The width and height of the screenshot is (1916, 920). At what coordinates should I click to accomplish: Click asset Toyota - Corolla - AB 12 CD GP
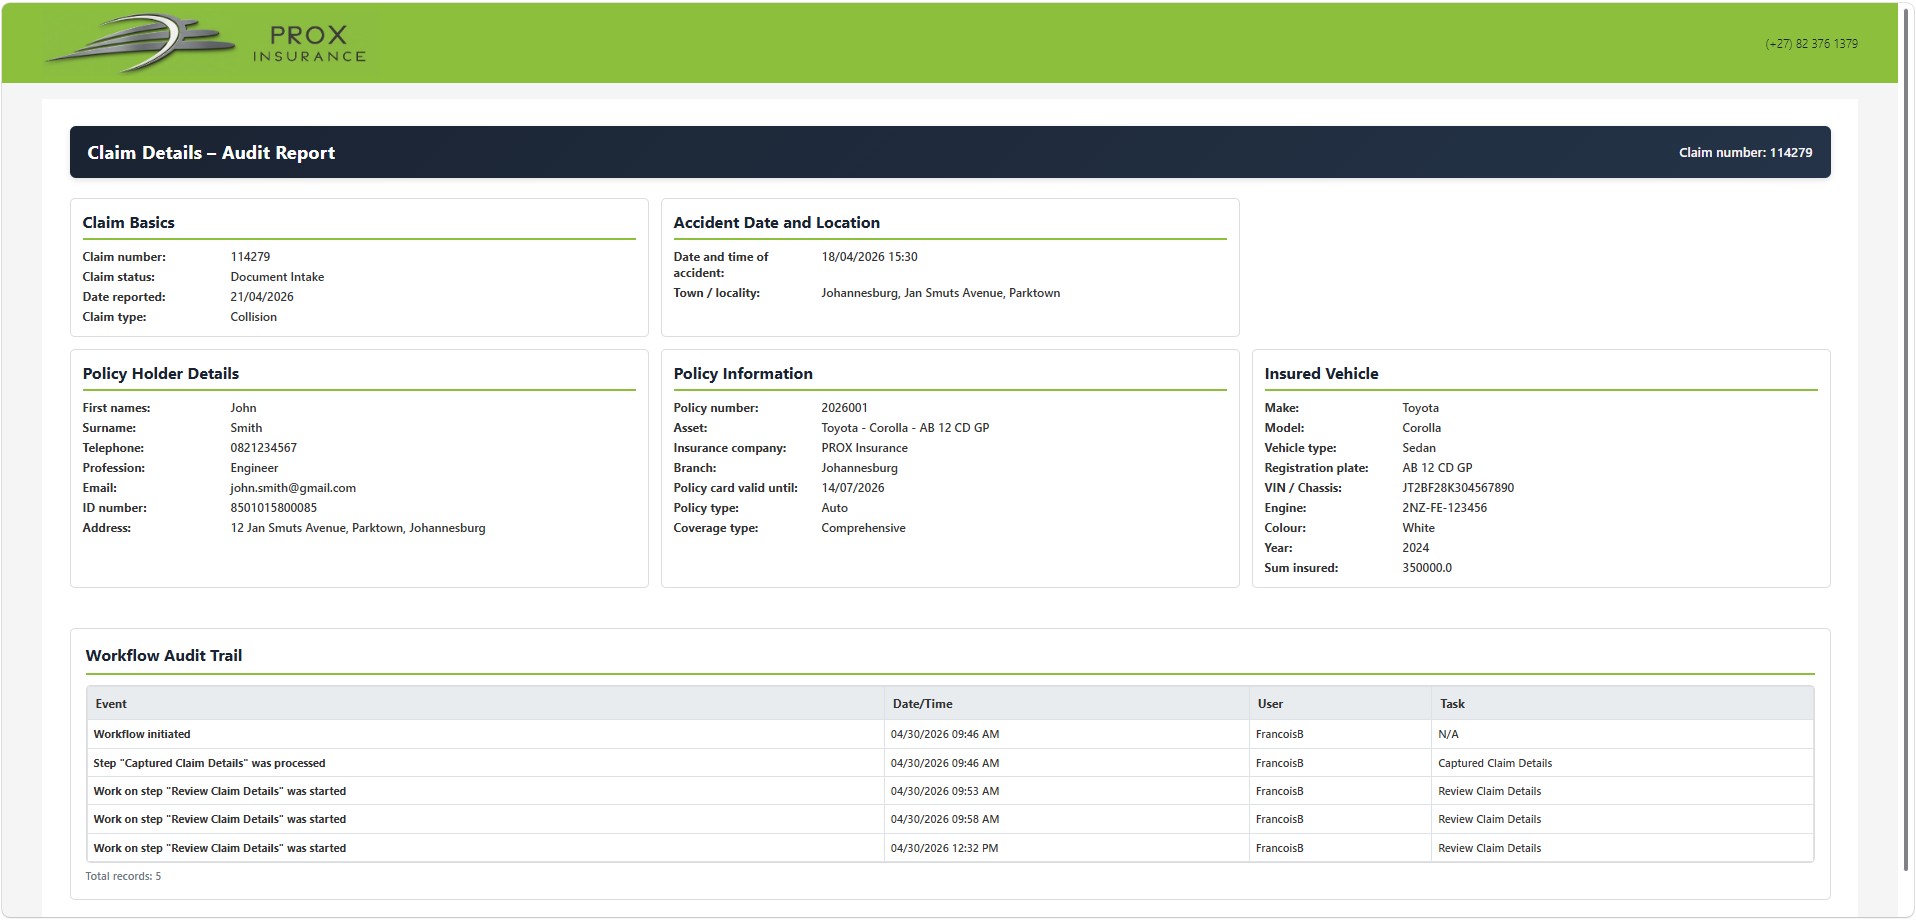tap(905, 428)
